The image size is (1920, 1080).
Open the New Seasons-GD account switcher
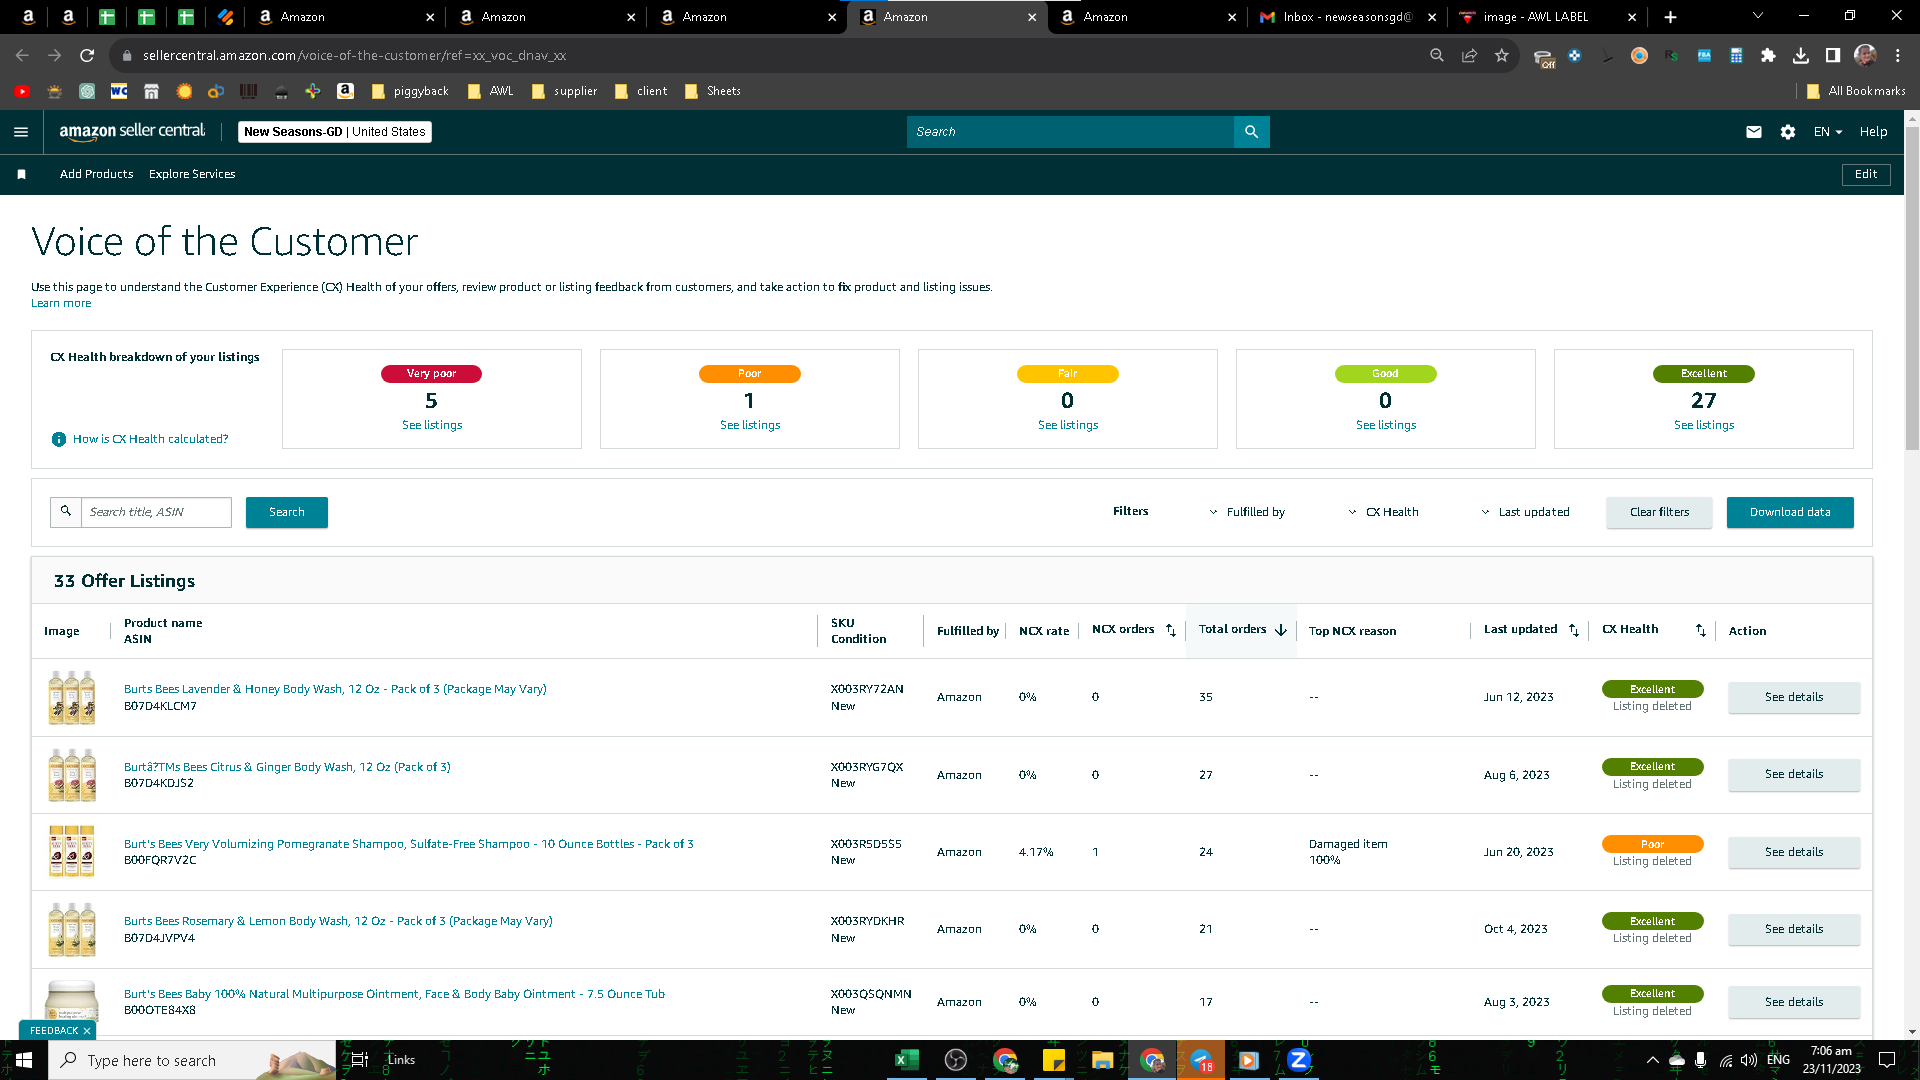335,132
